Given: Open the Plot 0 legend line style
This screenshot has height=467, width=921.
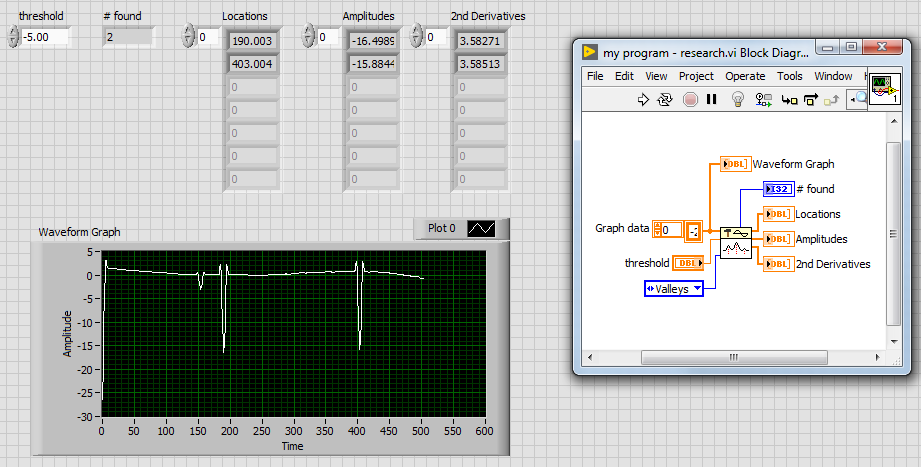Looking at the screenshot, I should [481, 228].
